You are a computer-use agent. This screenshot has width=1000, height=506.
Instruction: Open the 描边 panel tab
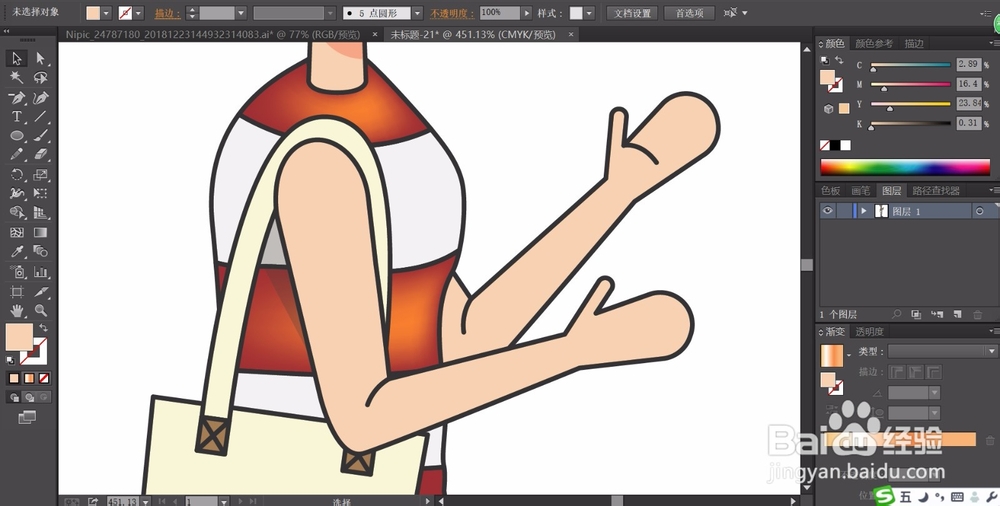[x=914, y=43]
